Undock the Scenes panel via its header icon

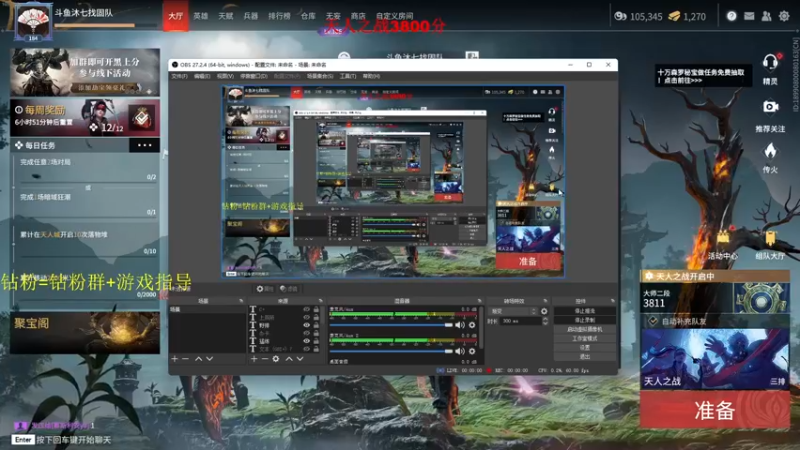point(241,301)
